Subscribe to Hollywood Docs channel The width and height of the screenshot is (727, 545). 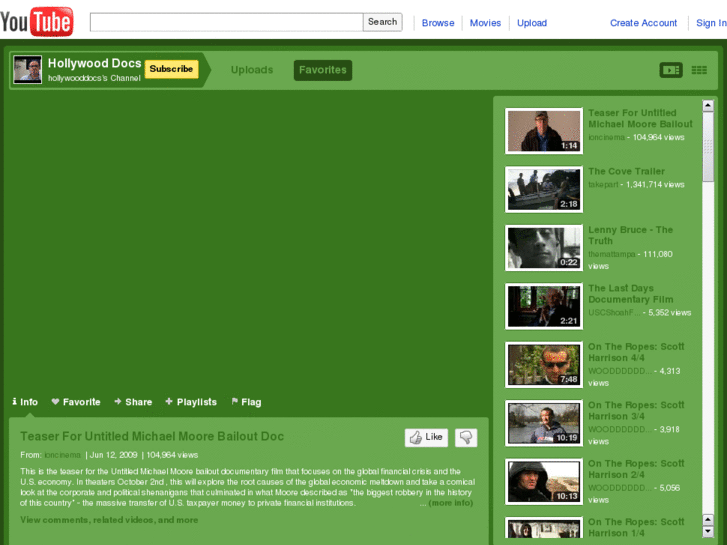click(171, 69)
